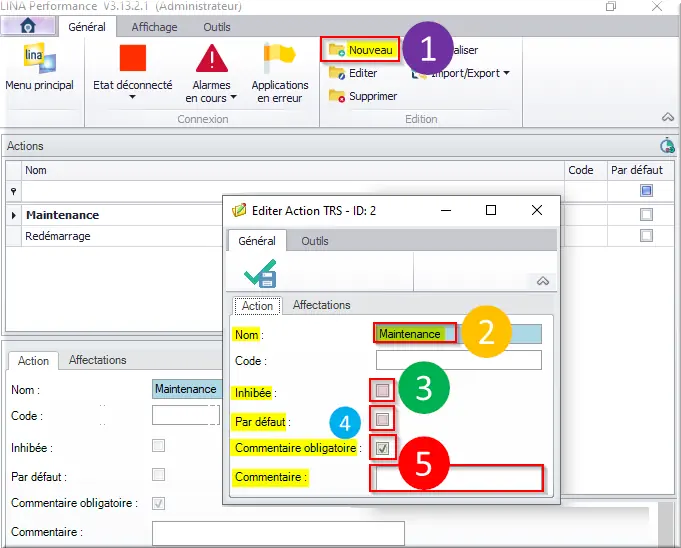This screenshot has height=548, width=681.
Task: Click the refresh icon in Actions panel
Action: 667,146
